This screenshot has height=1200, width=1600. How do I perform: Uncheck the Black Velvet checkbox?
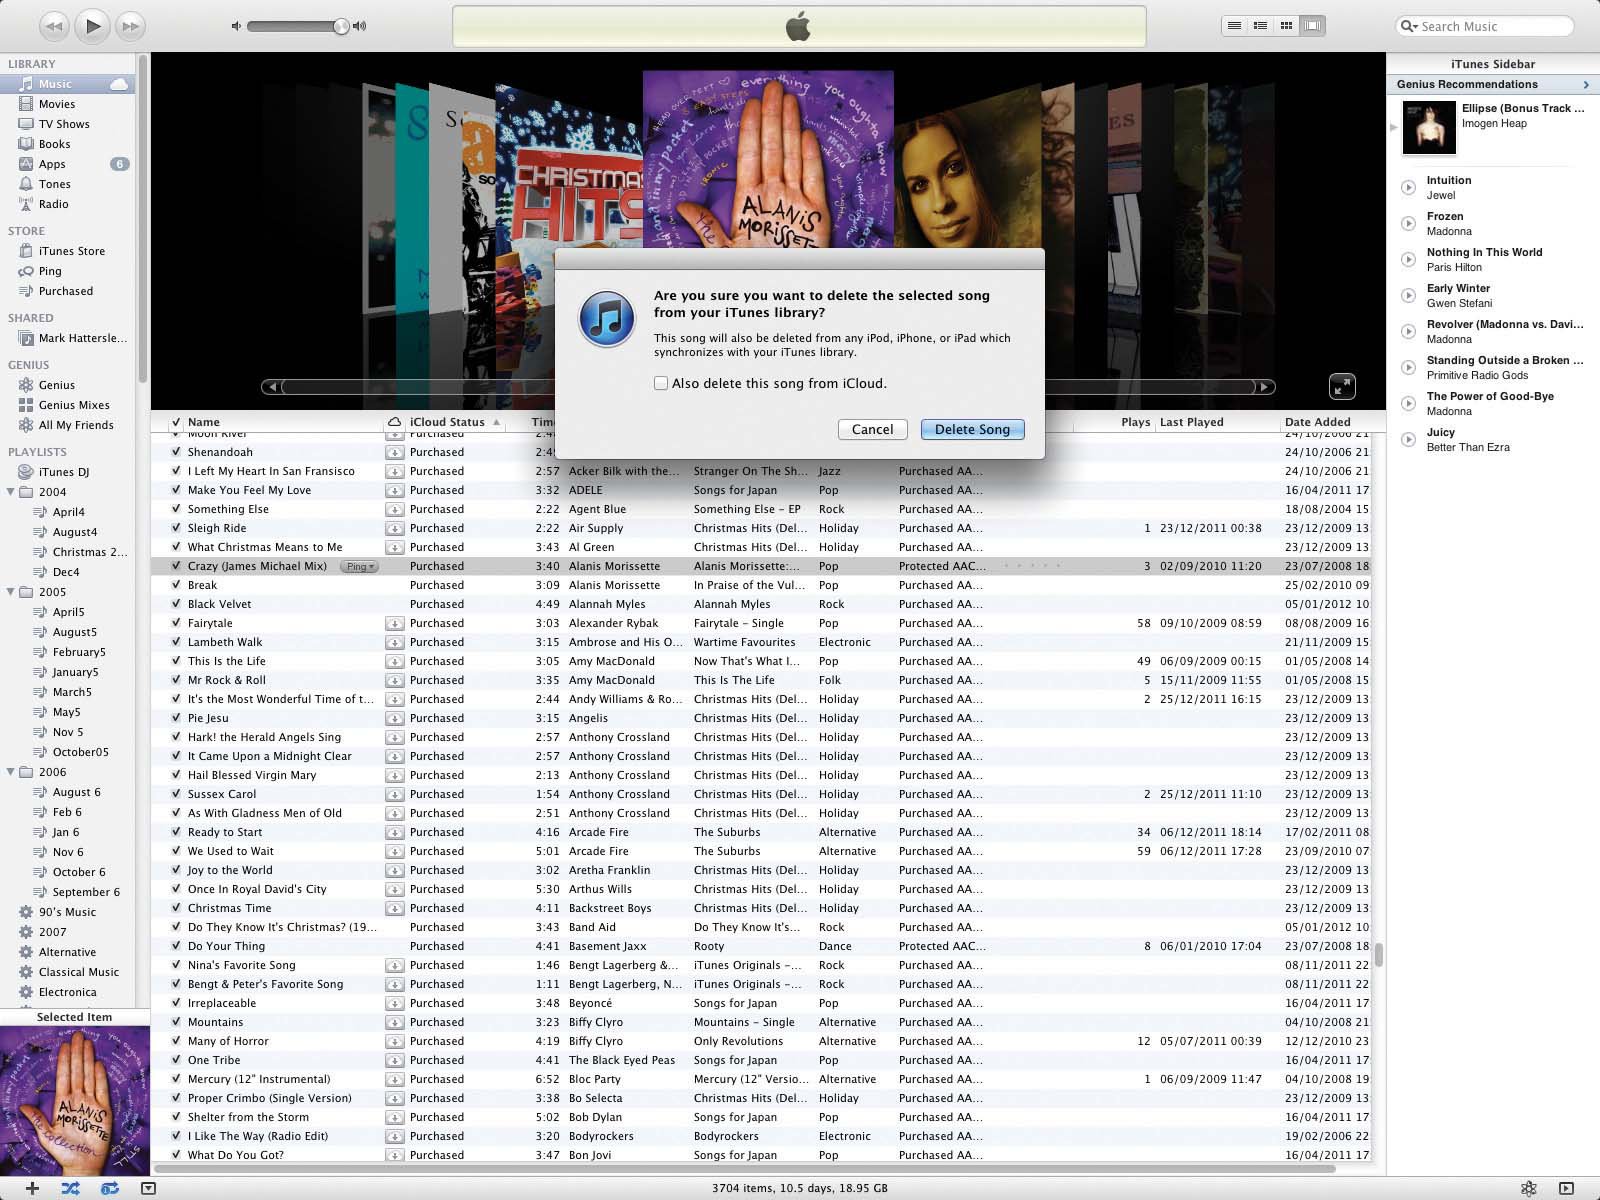[176, 604]
